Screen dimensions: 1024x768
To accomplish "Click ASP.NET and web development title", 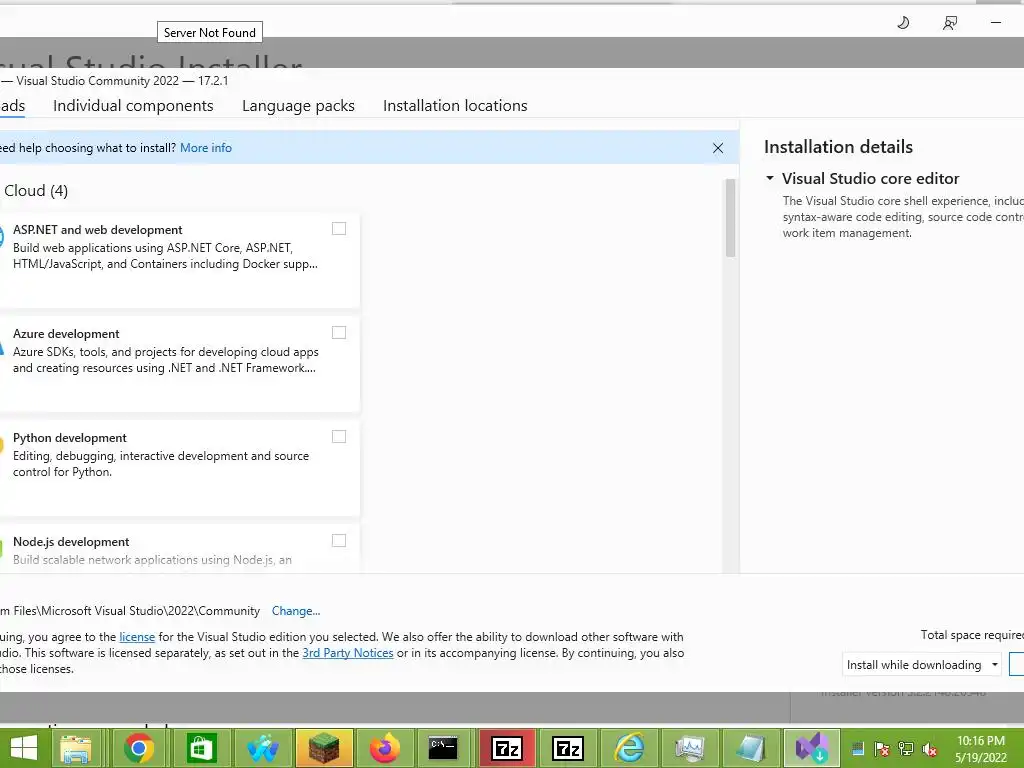I will (97, 230).
